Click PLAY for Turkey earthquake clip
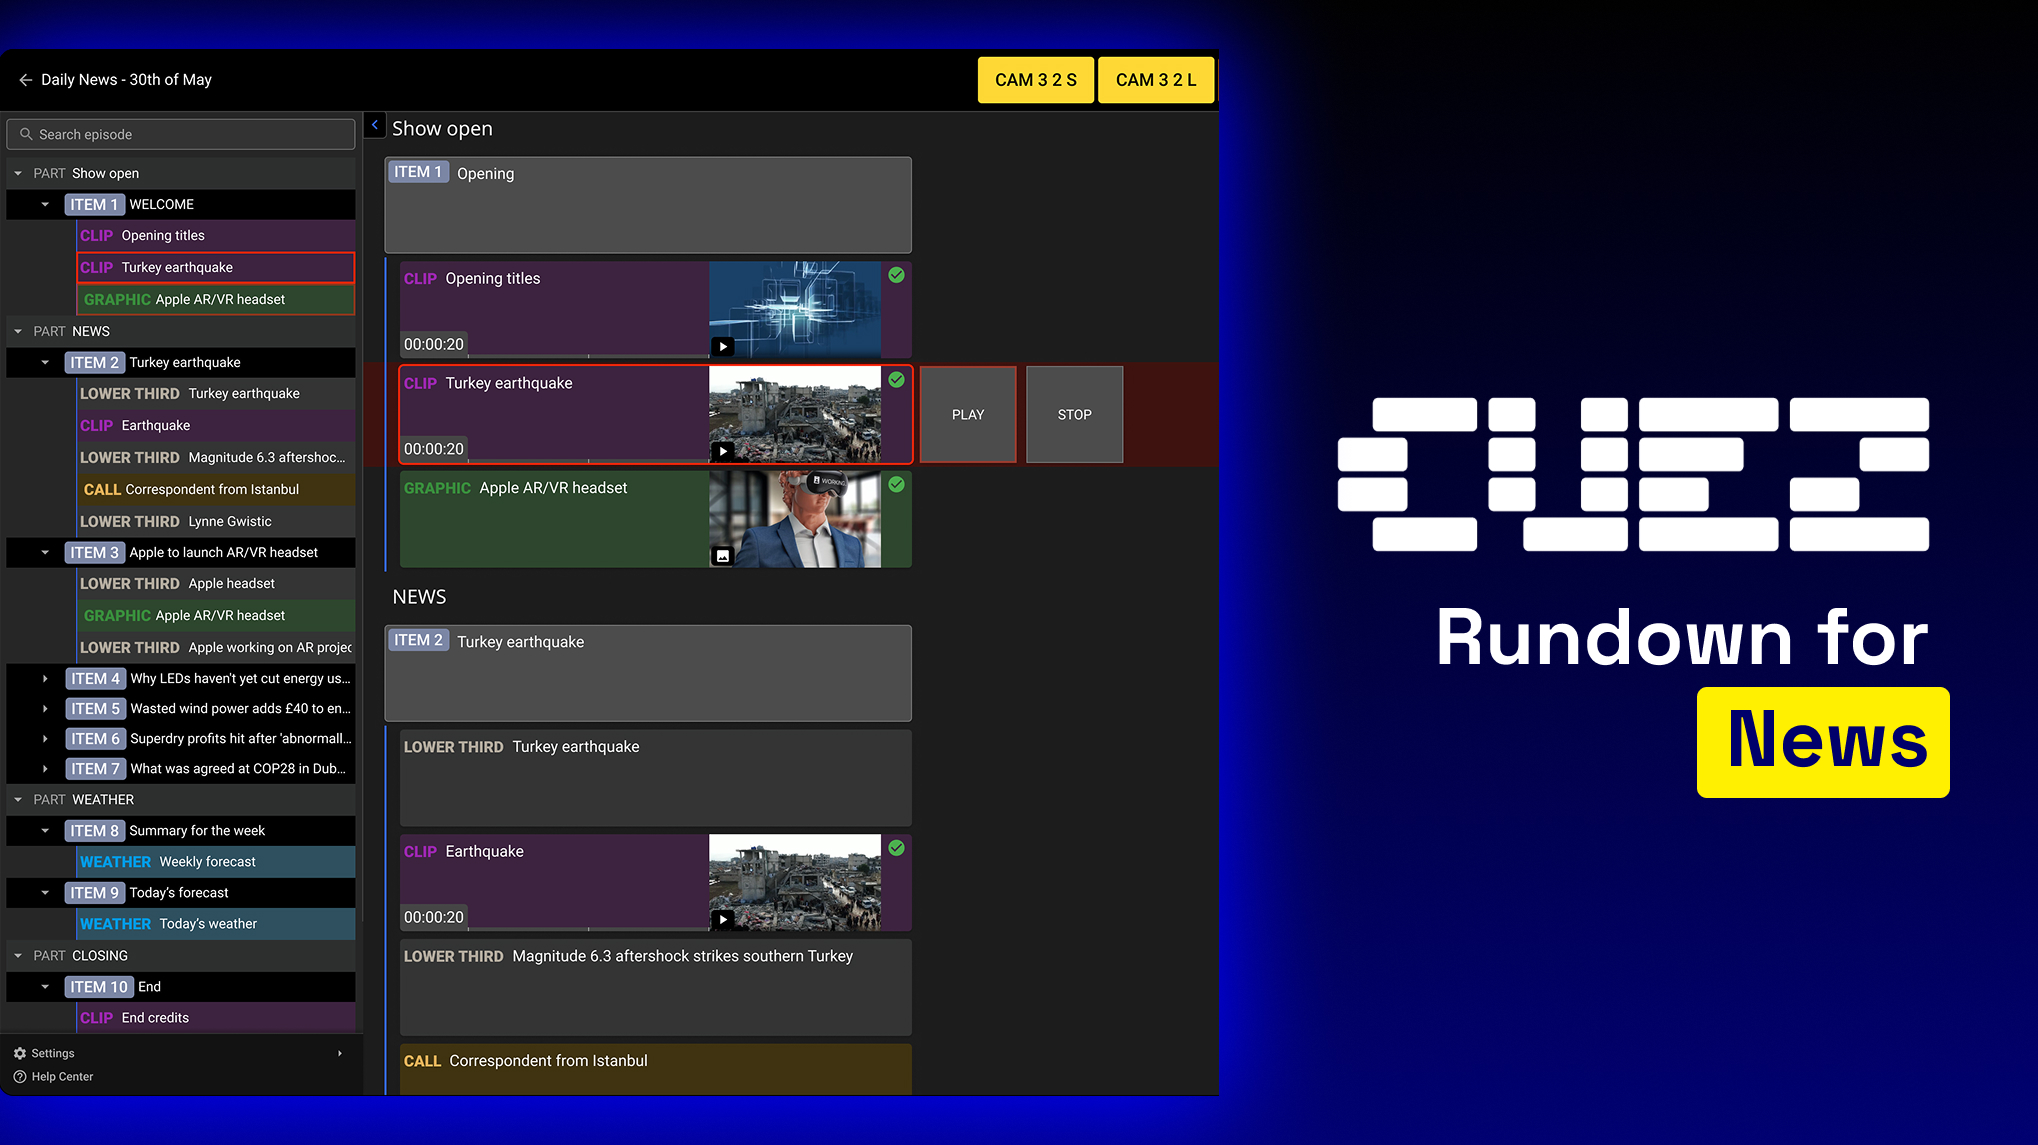The width and height of the screenshot is (2038, 1145). (968, 414)
